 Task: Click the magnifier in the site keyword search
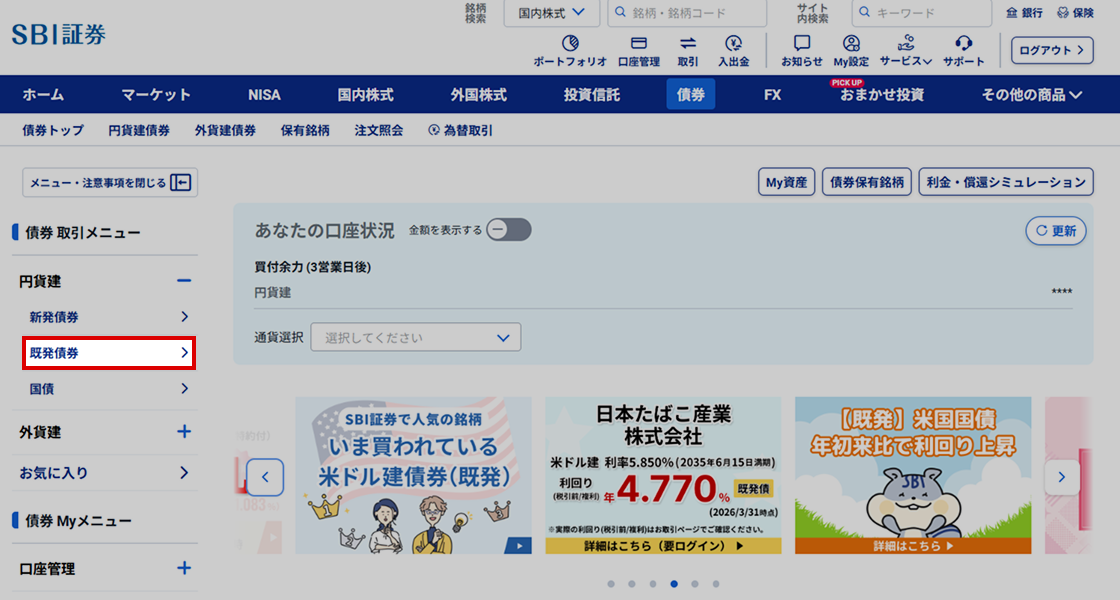pos(864,13)
